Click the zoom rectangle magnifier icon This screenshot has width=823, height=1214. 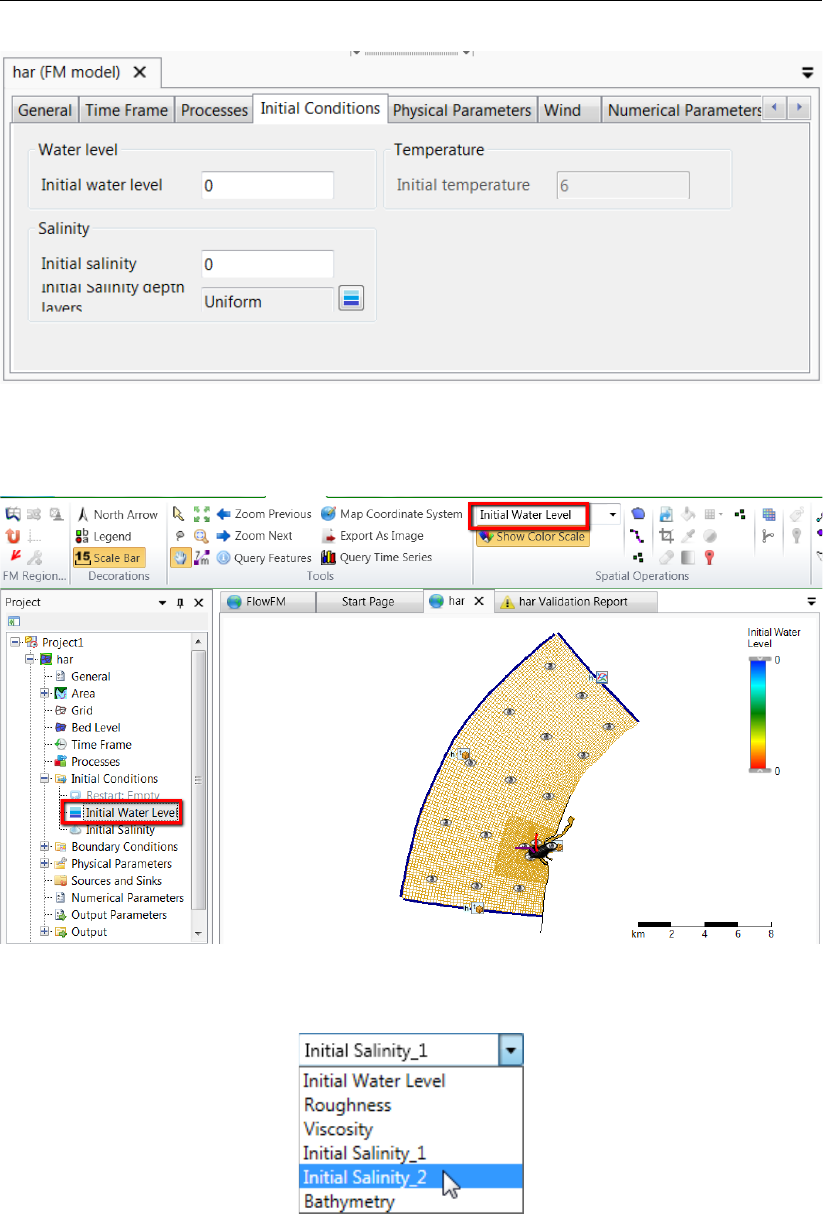tap(201, 536)
